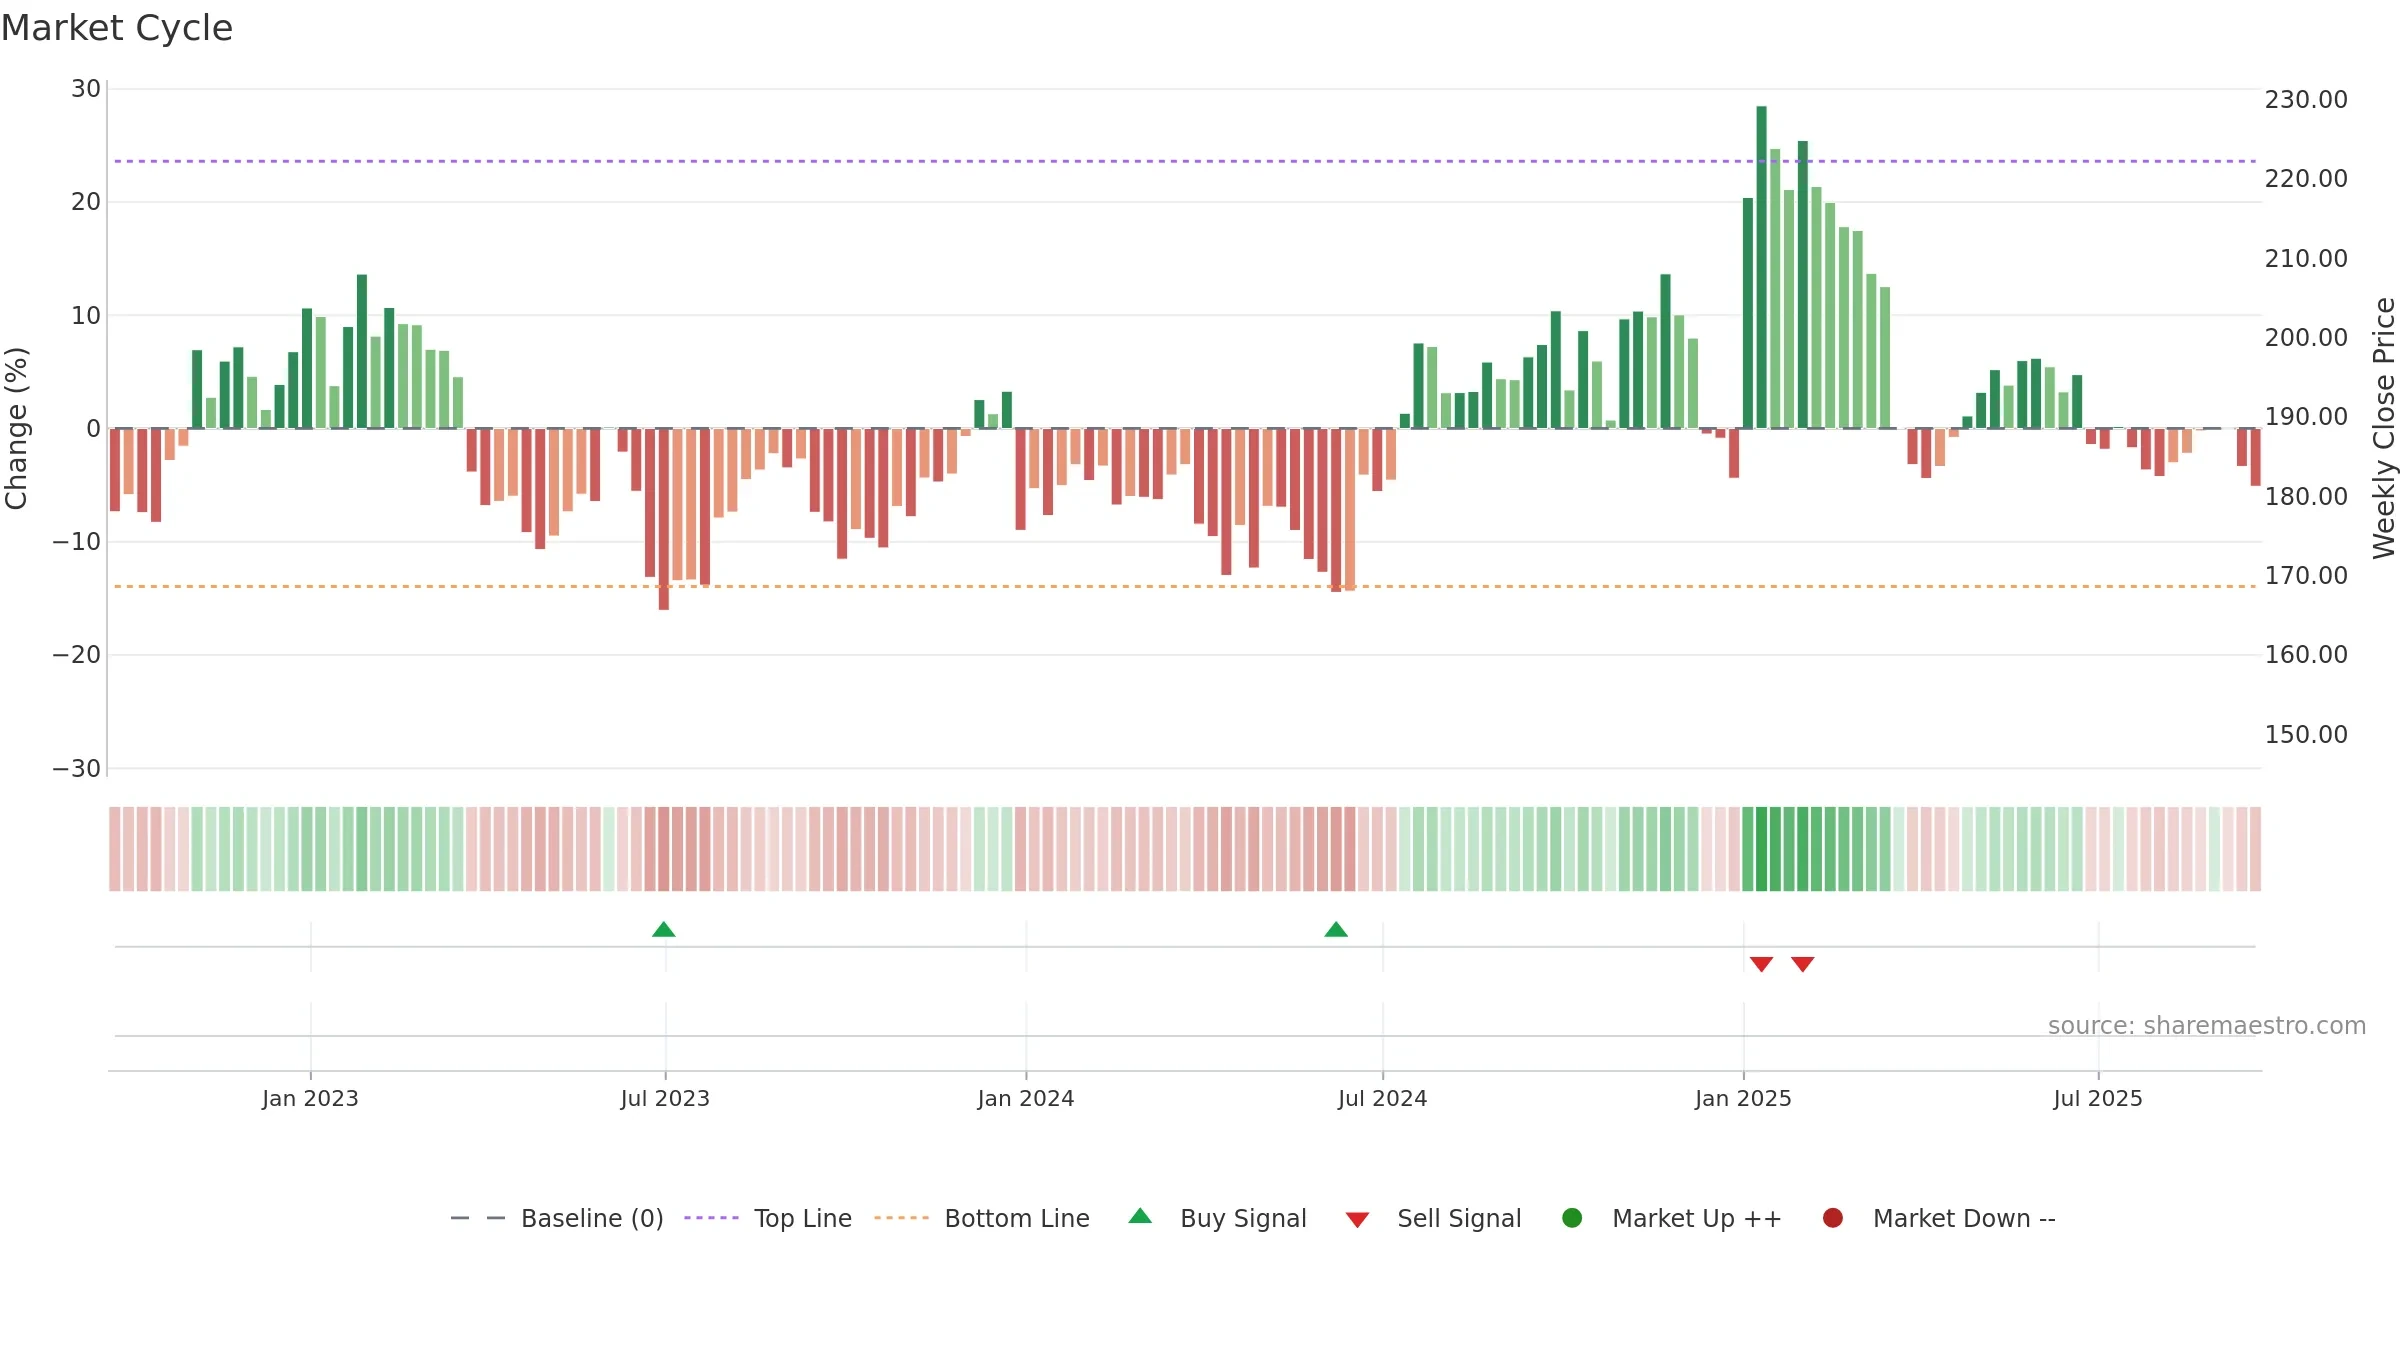Click the Bottom Line orange dotted legend marker
The height and width of the screenshot is (1350, 2400).
902,1218
